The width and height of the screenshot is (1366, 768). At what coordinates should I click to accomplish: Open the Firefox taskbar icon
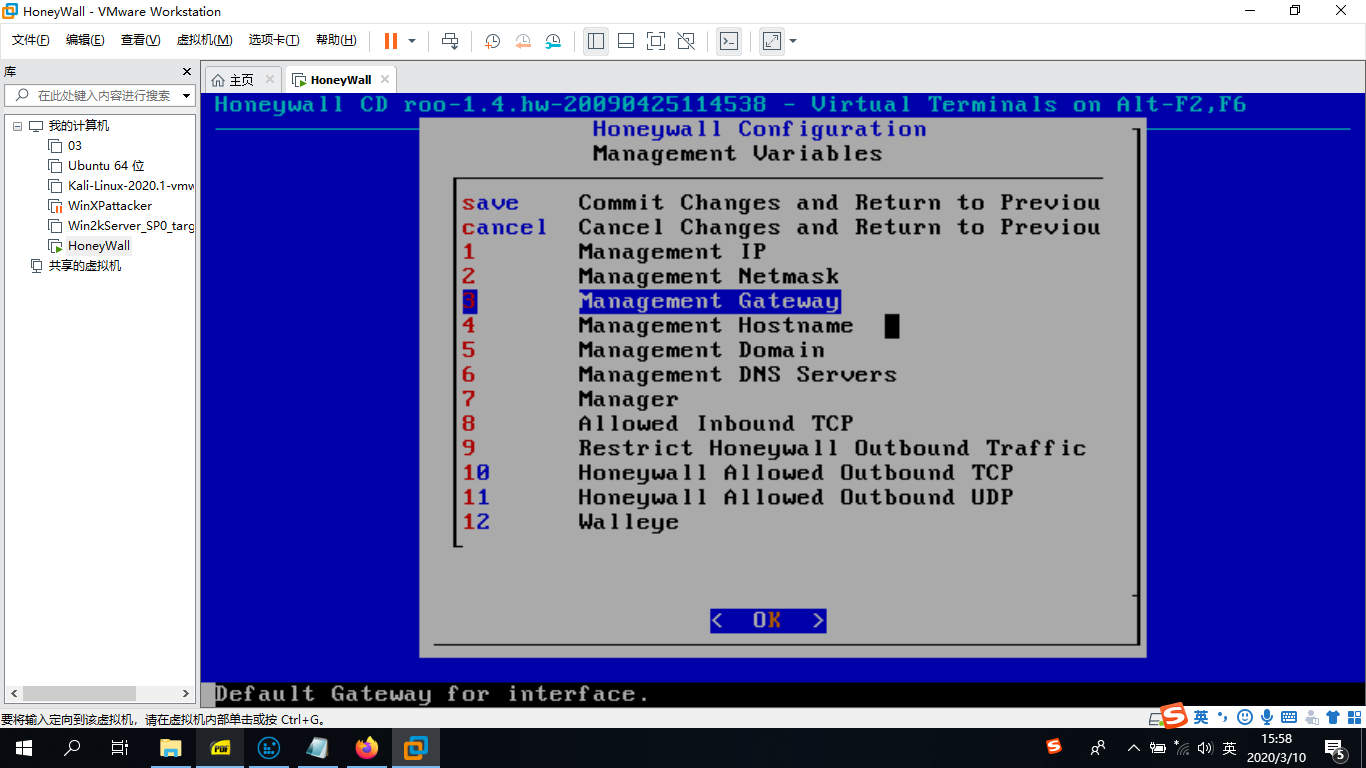[x=367, y=747]
